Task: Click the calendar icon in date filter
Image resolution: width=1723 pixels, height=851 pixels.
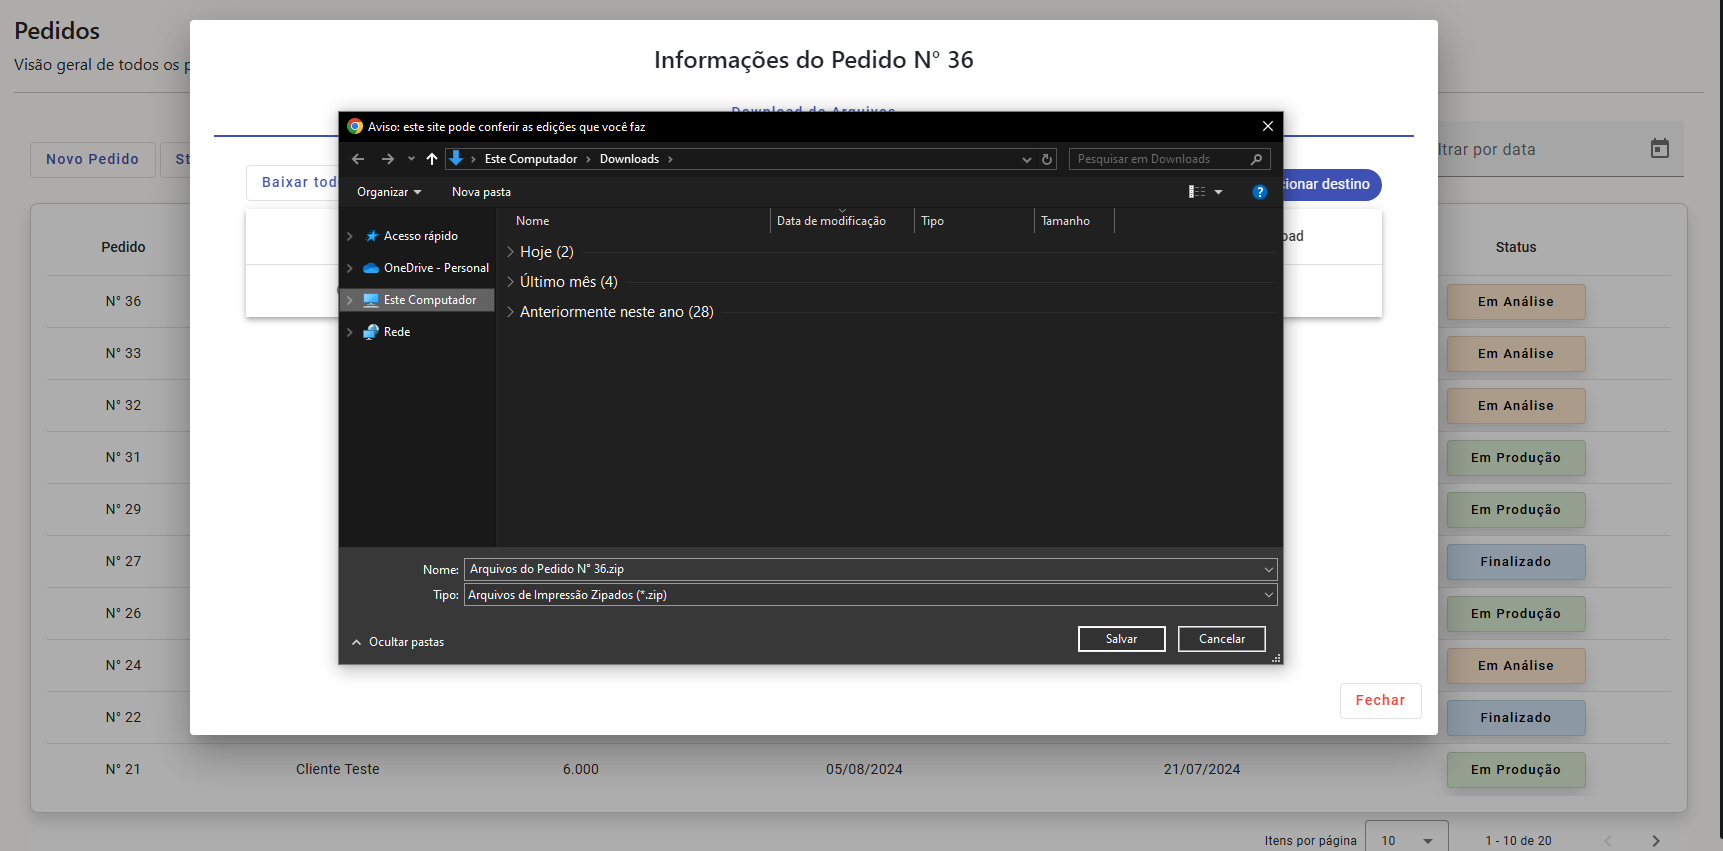Action: coord(1659,149)
